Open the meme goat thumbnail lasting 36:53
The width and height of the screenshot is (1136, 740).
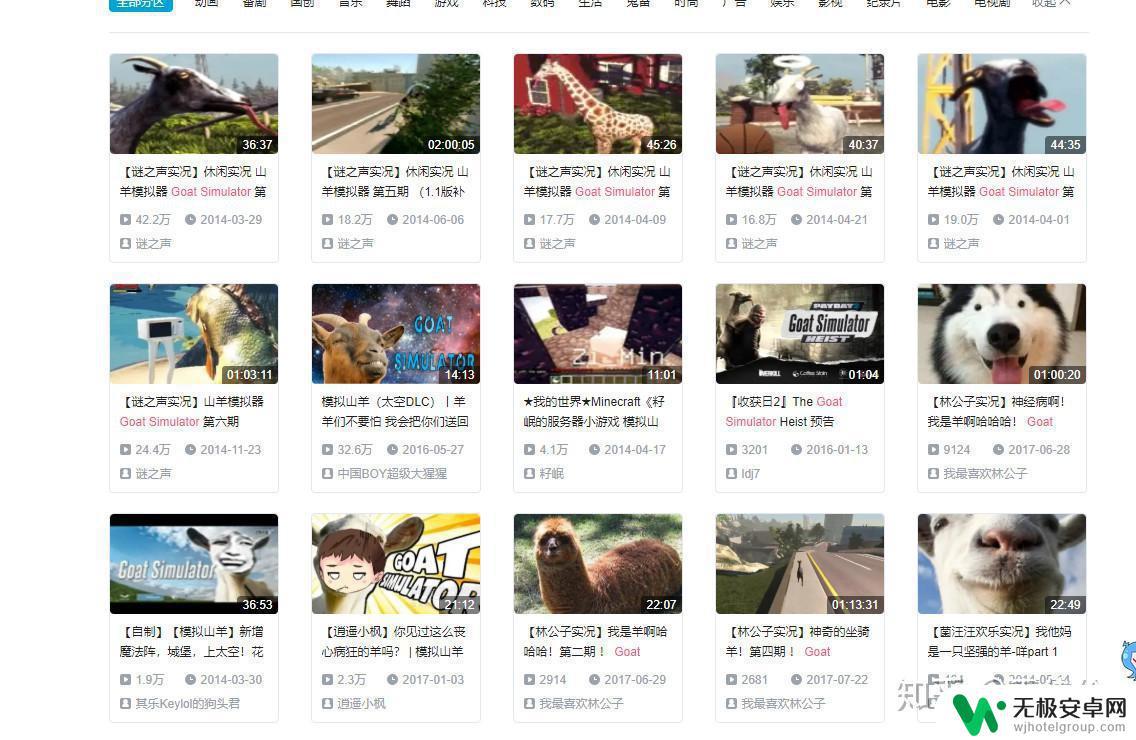[193, 564]
